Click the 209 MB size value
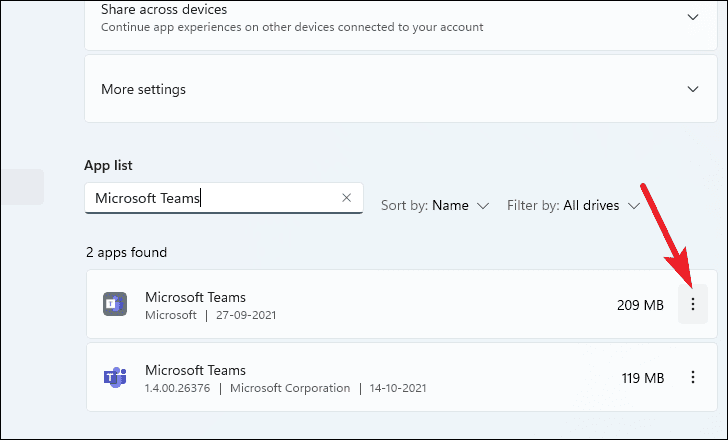 click(641, 305)
